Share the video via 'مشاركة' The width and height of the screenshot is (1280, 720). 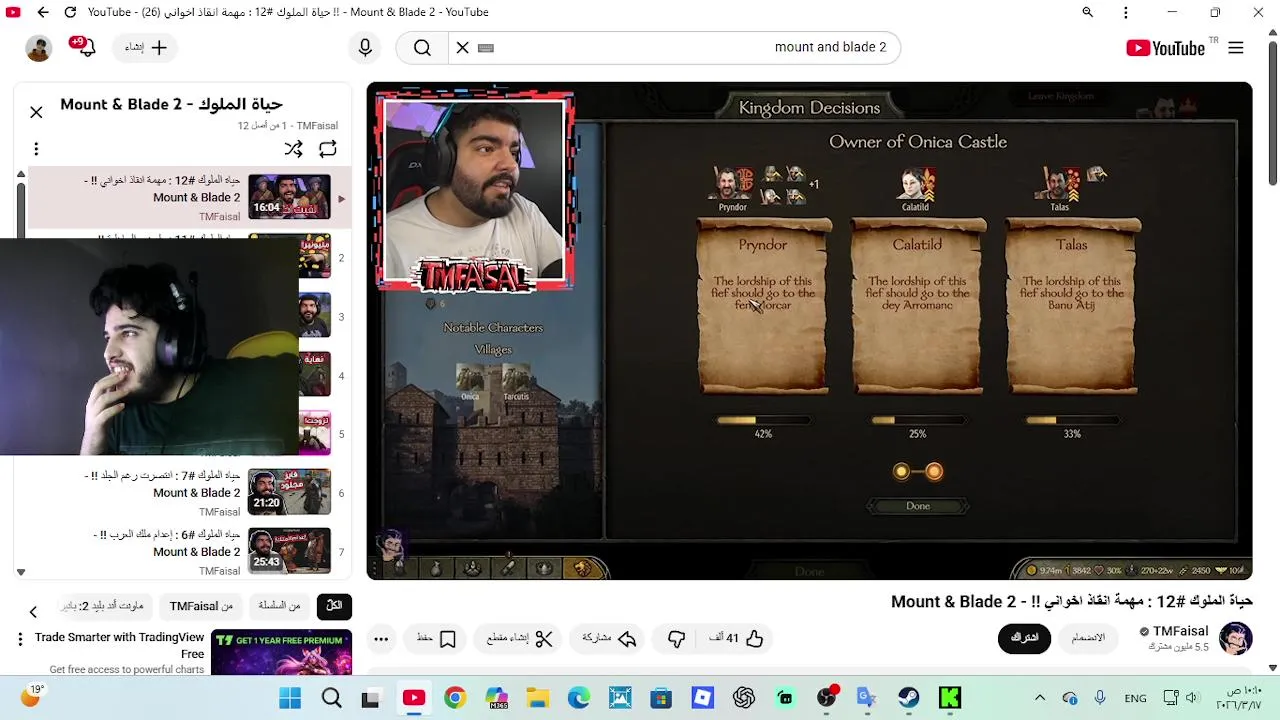tap(609, 638)
